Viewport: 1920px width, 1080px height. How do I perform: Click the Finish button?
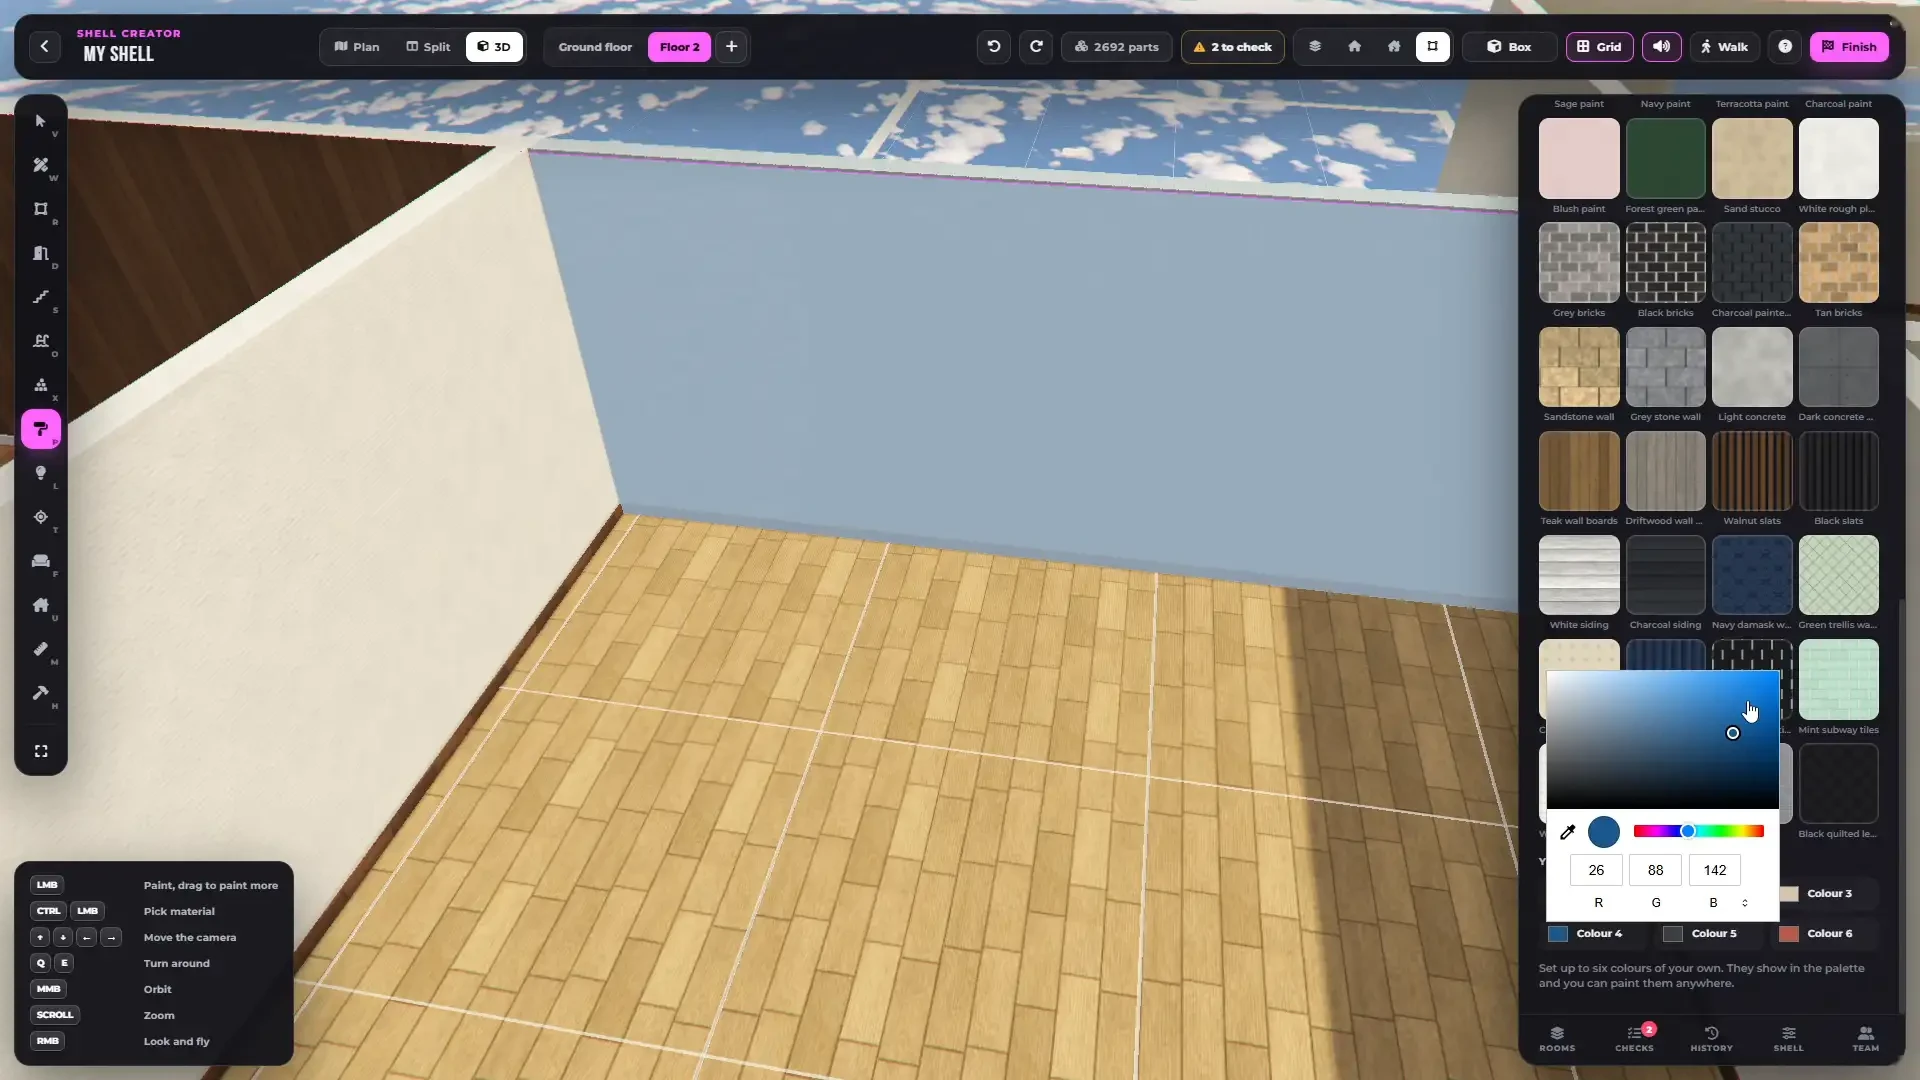click(x=1849, y=46)
